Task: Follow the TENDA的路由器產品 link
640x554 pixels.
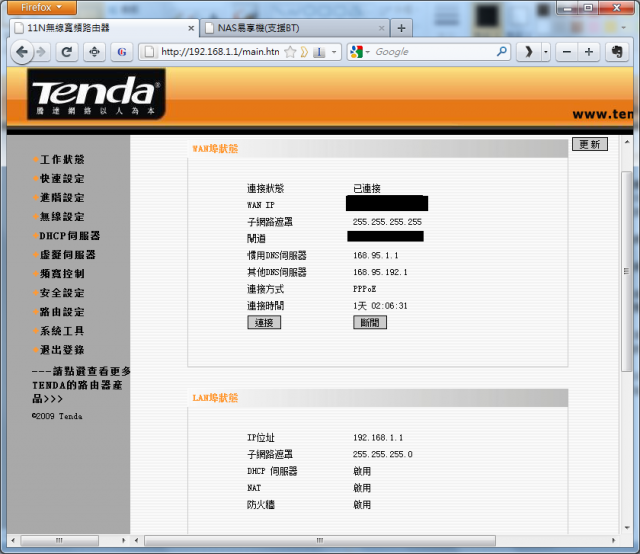Action: point(81,385)
